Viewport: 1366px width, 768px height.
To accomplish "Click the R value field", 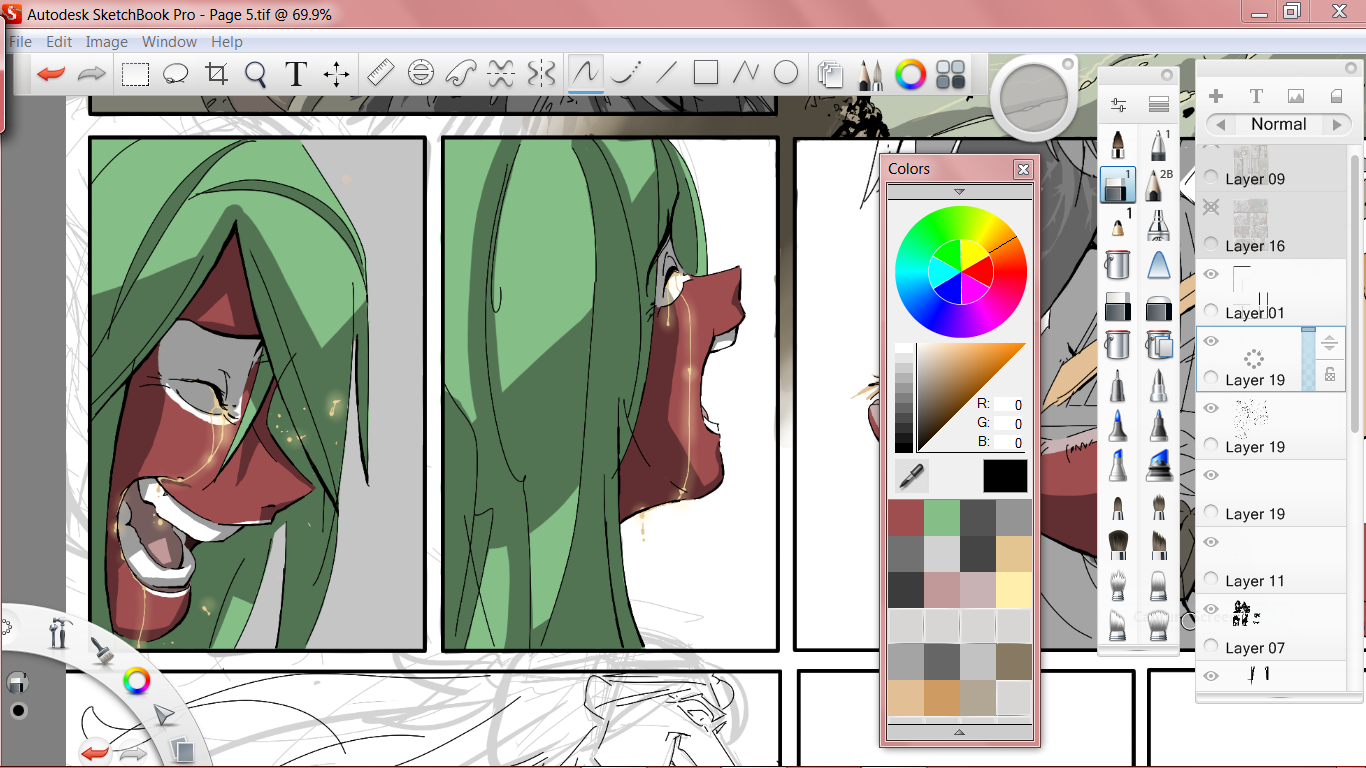I will tap(1008, 405).
